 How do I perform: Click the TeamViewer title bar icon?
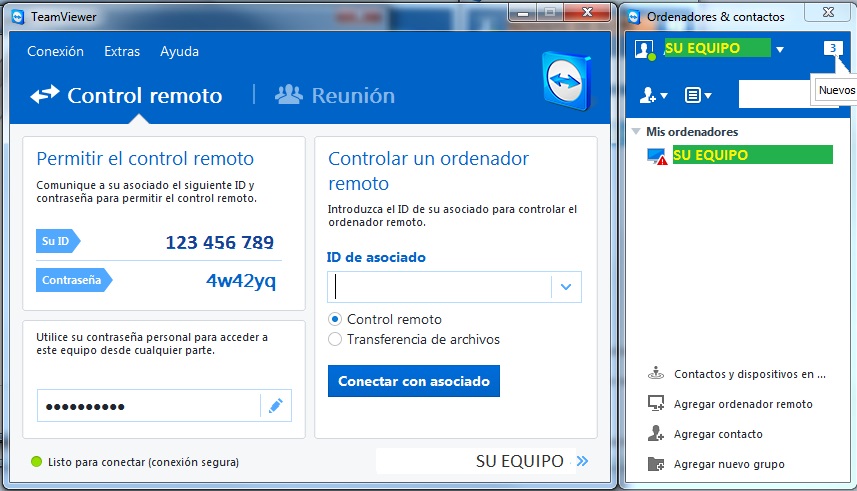click(x=18, y=17)
